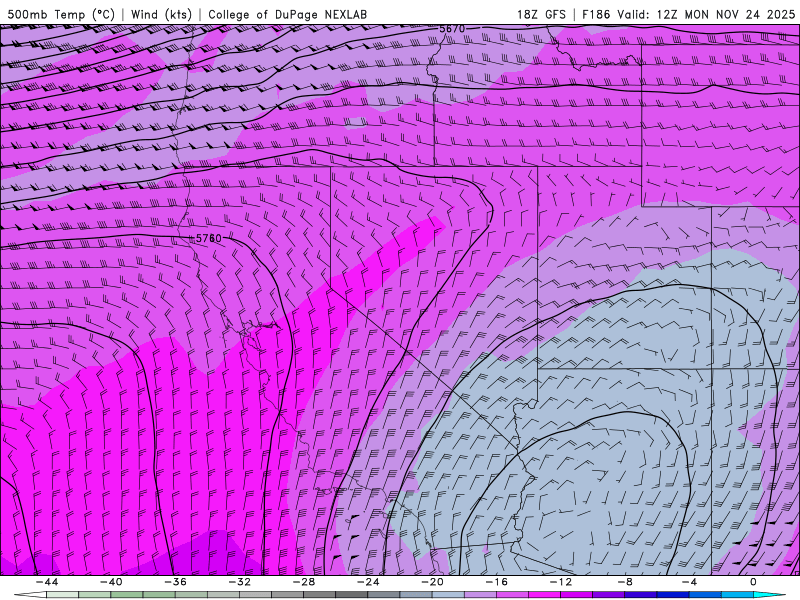Image resolution: width=800 pixels, height=600 pixels.
Task: Click the -8 colorbar label
Action: 625,582
